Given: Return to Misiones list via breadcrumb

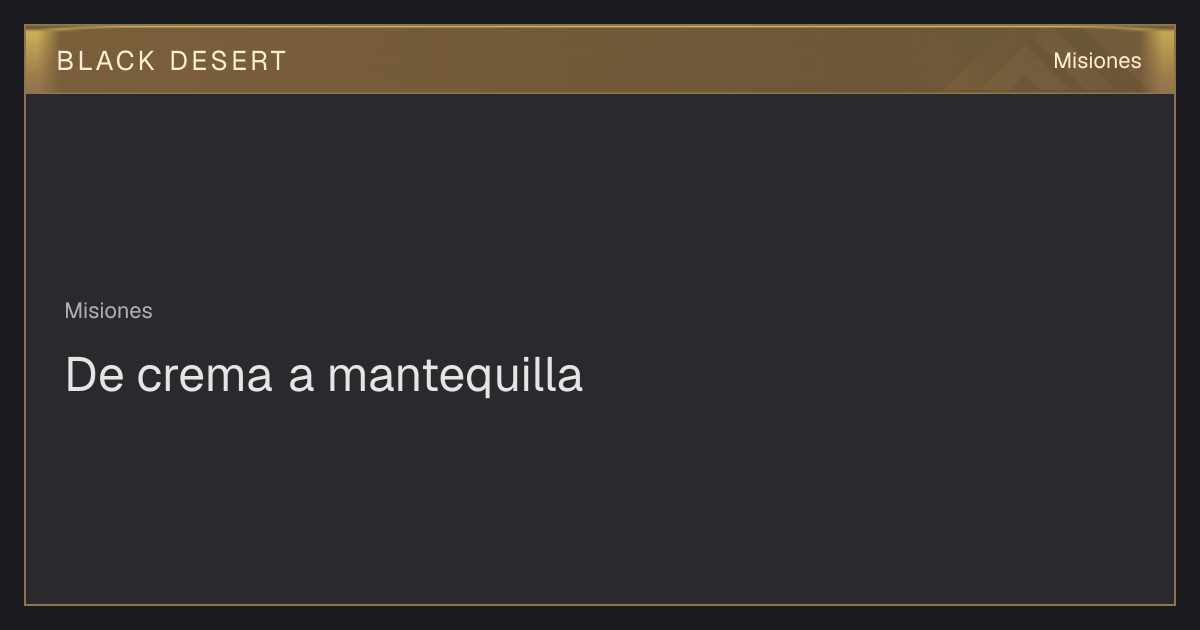Looking at the screenshot, I should 108,311.
